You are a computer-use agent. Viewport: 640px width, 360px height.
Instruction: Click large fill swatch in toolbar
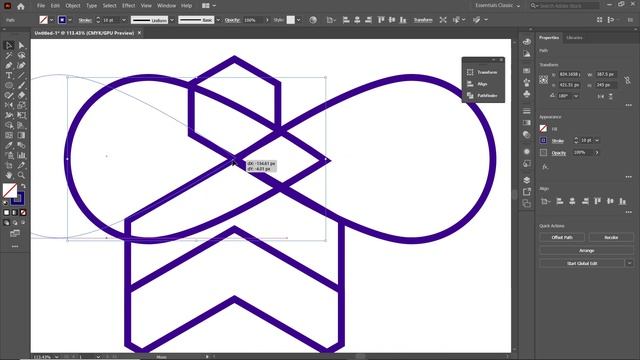[10, 190]
